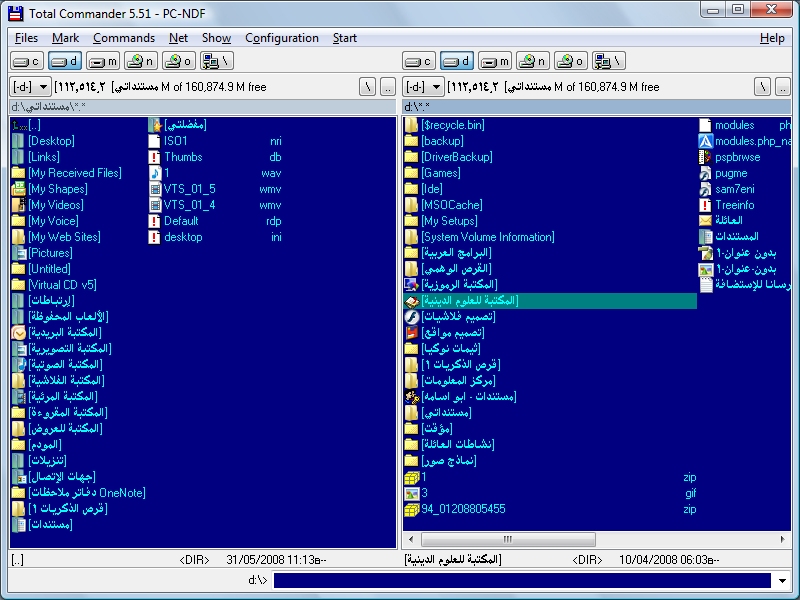Select the [My Shapes] folder icon
800x600 pixels.
pos(18,189)
